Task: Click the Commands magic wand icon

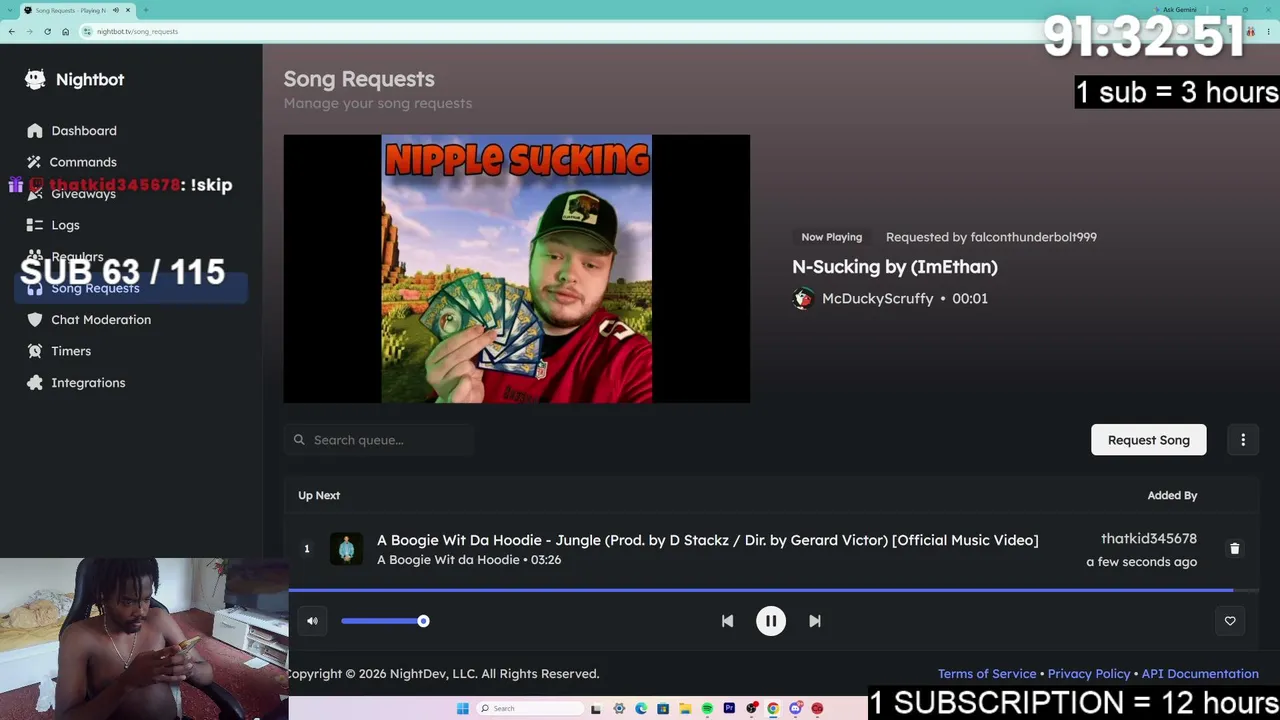Action: point(34,162)
